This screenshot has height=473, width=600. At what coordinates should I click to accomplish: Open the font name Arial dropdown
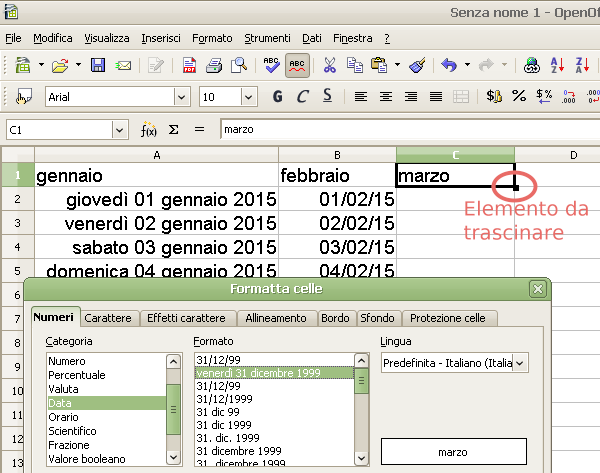(x=182, y=97)
